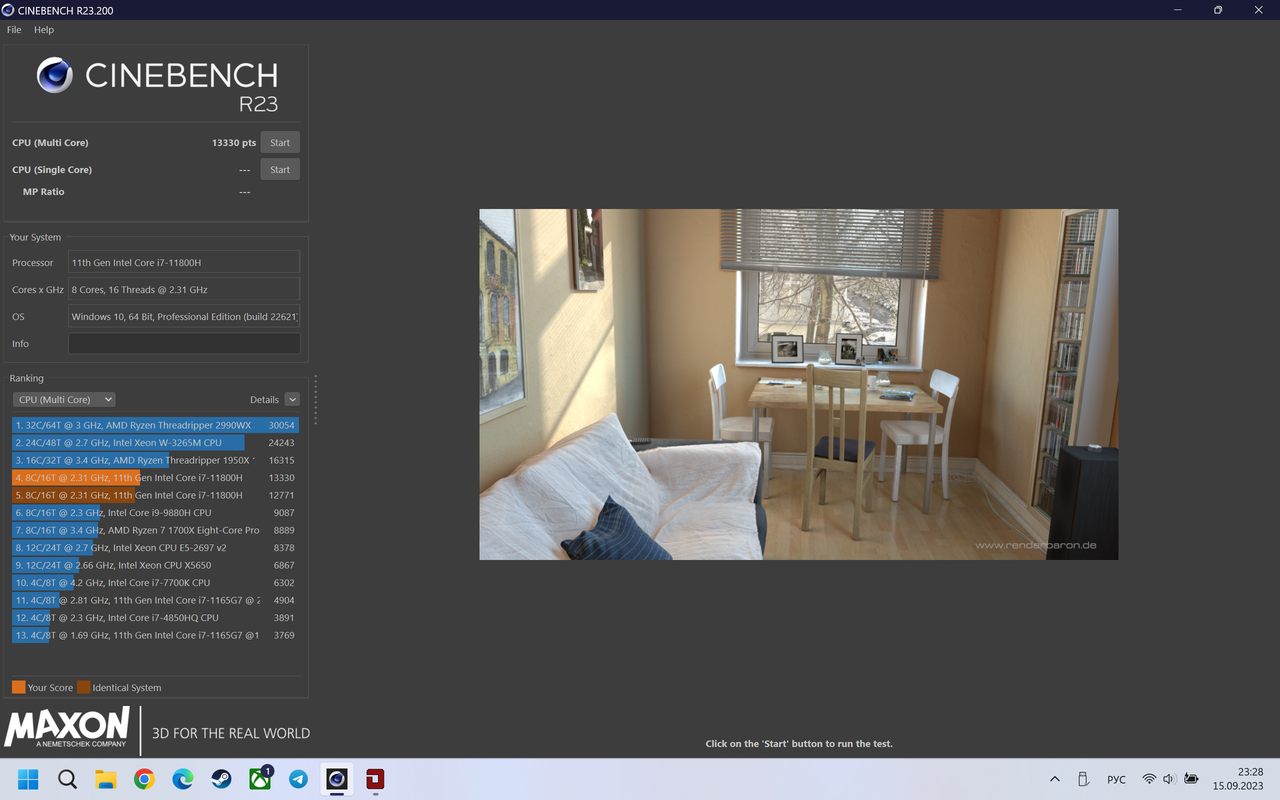The image size is (1280, 800).
Task: Start the CPU Multi Core test
Action: pyautogui.click(x=280, y=143)
